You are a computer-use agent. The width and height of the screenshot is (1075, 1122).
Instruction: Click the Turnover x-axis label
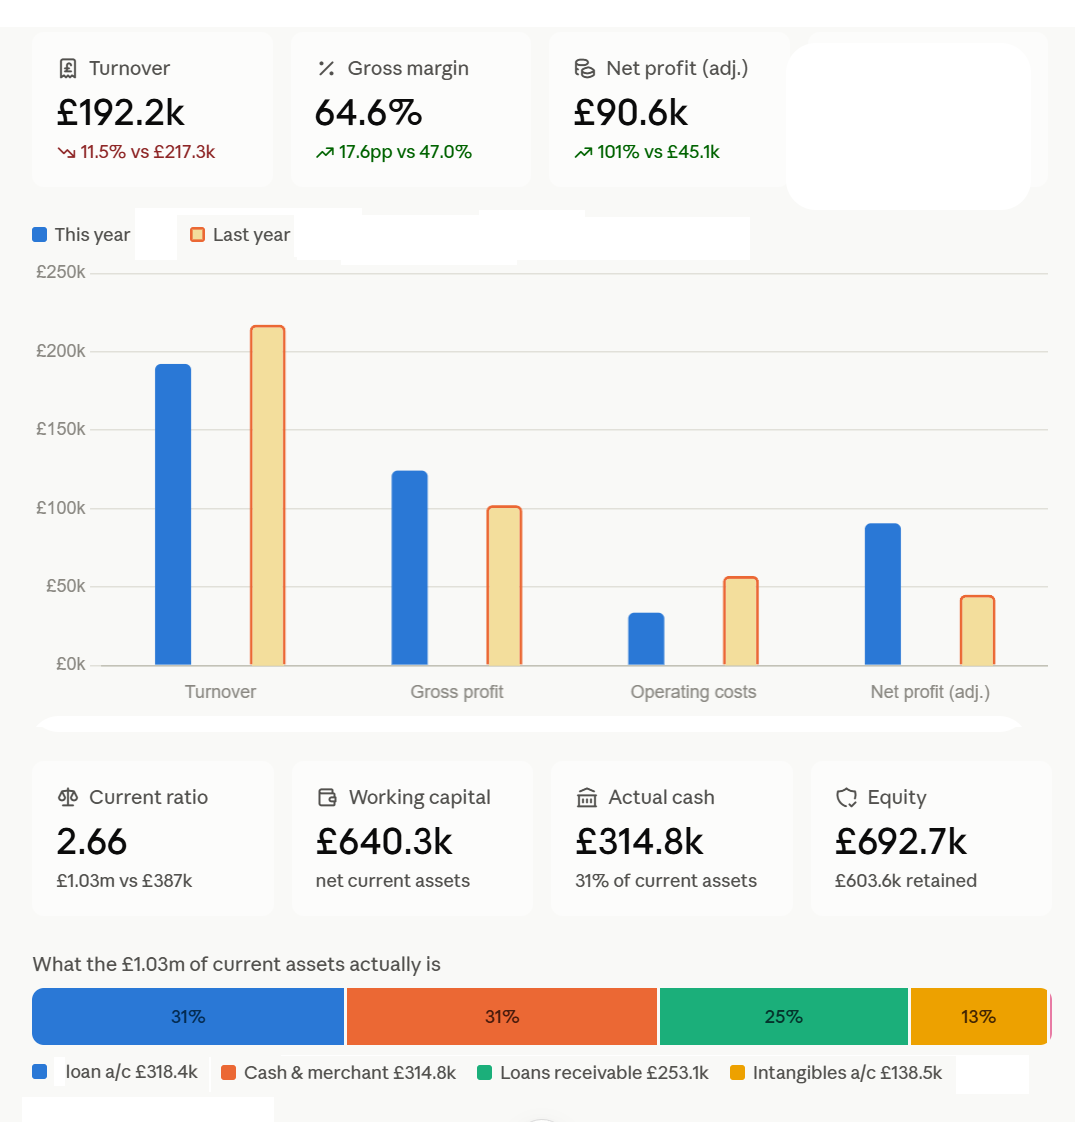[220, 692]
